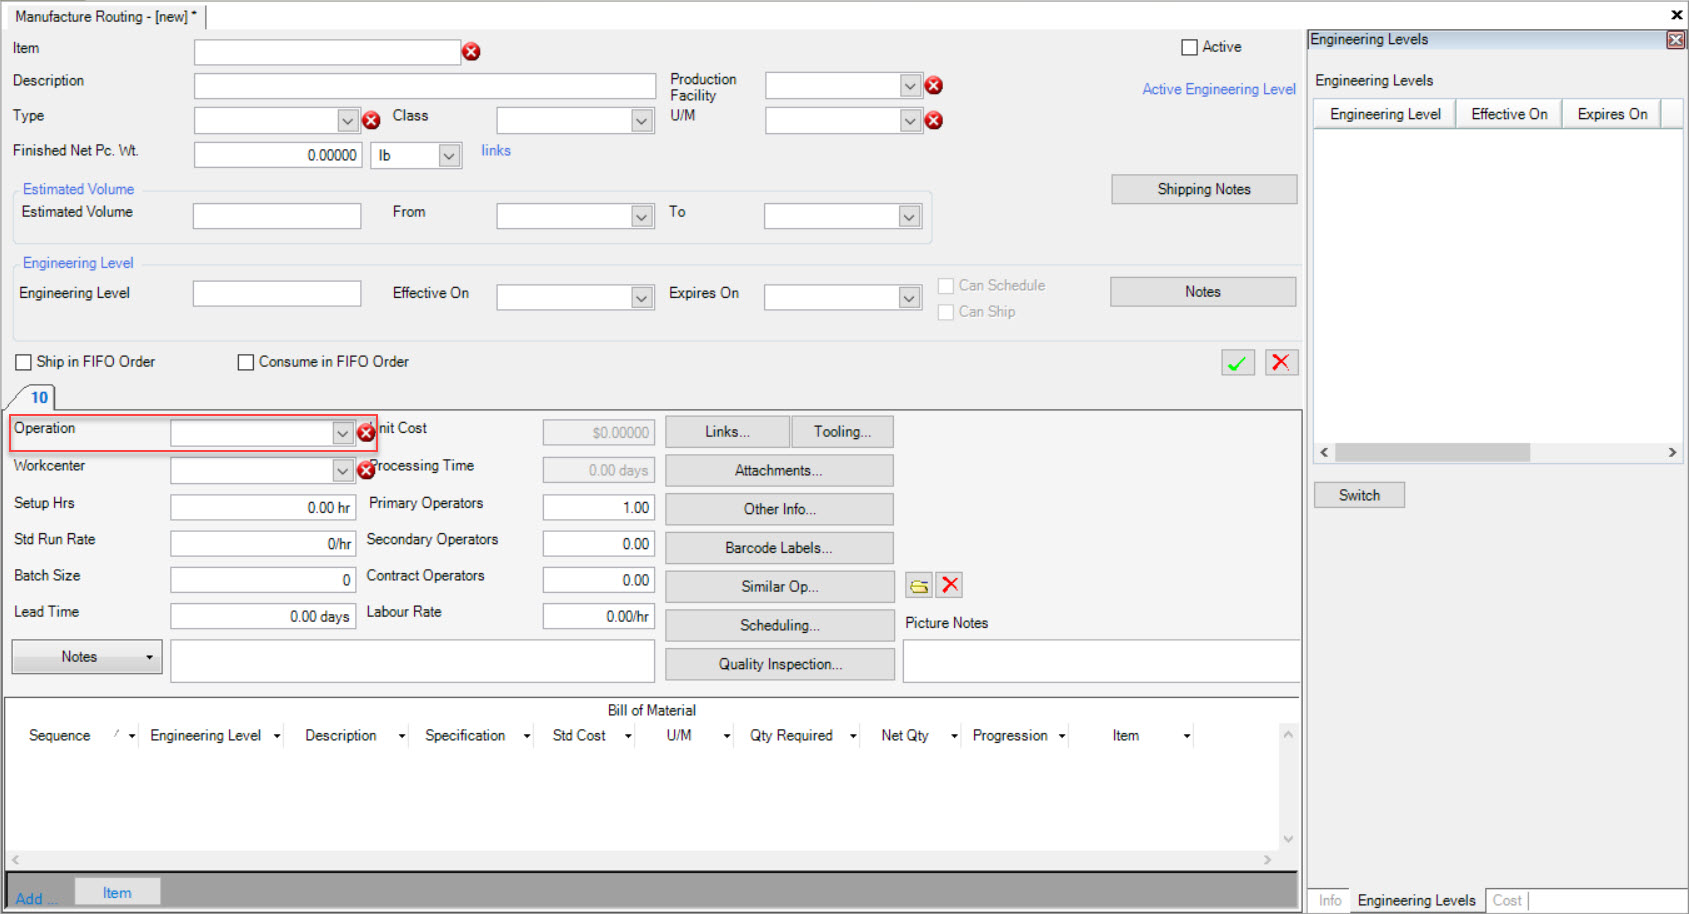Viewport: 1689px width, 914px height.
Task: Click error icon beside Workcenter dropdown
Action: [366, 470]
